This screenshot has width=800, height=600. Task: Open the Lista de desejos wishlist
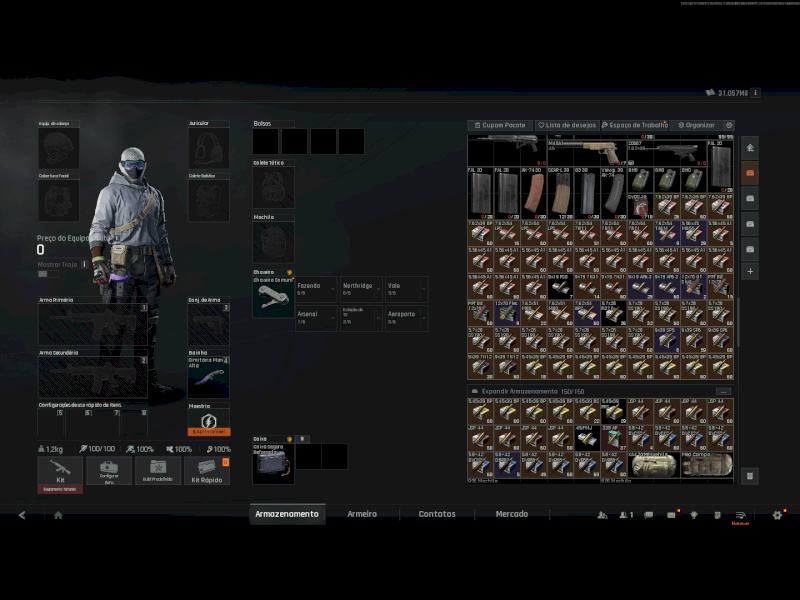[567, 125]
